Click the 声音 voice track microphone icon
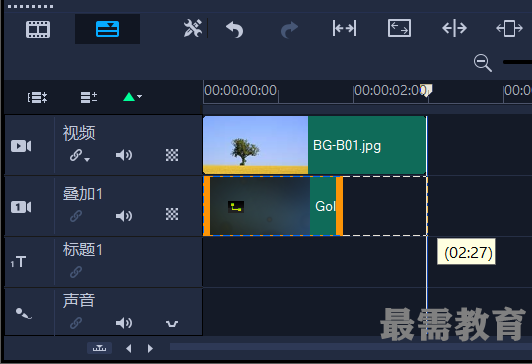Viewport: 532px width, 364px height. tap(23, 313)
